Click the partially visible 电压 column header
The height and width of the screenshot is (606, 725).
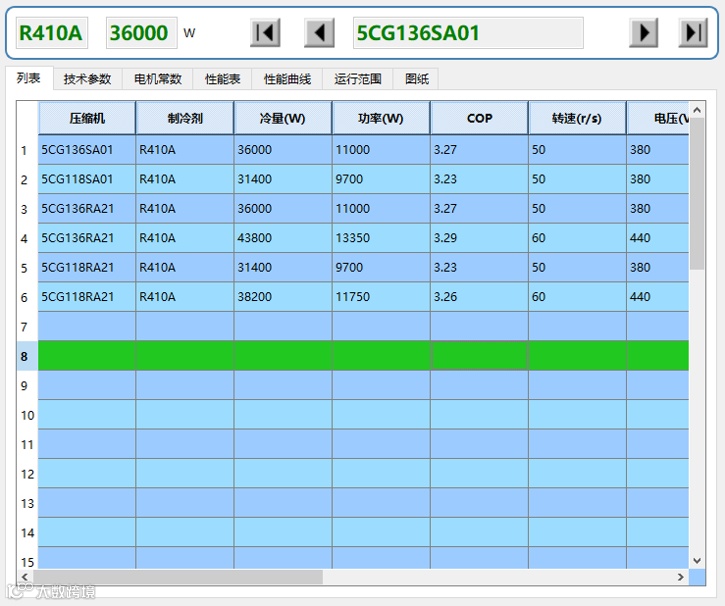click(658, 118)
